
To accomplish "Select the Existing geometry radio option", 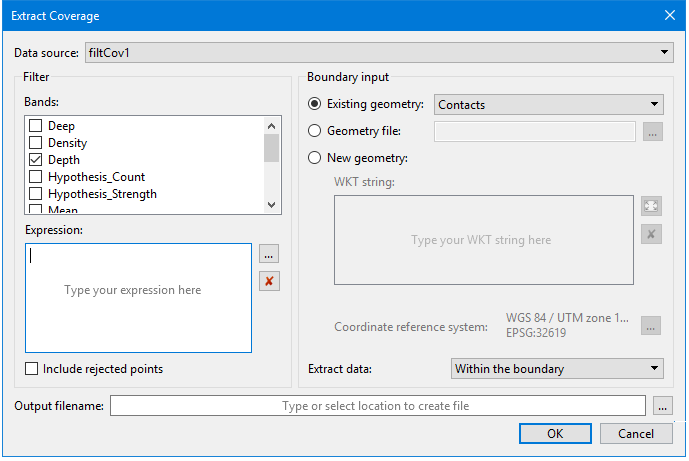I will tap(316, 104).
